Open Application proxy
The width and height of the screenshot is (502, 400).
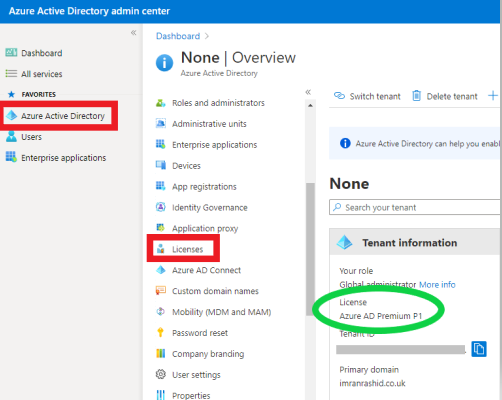205,229
